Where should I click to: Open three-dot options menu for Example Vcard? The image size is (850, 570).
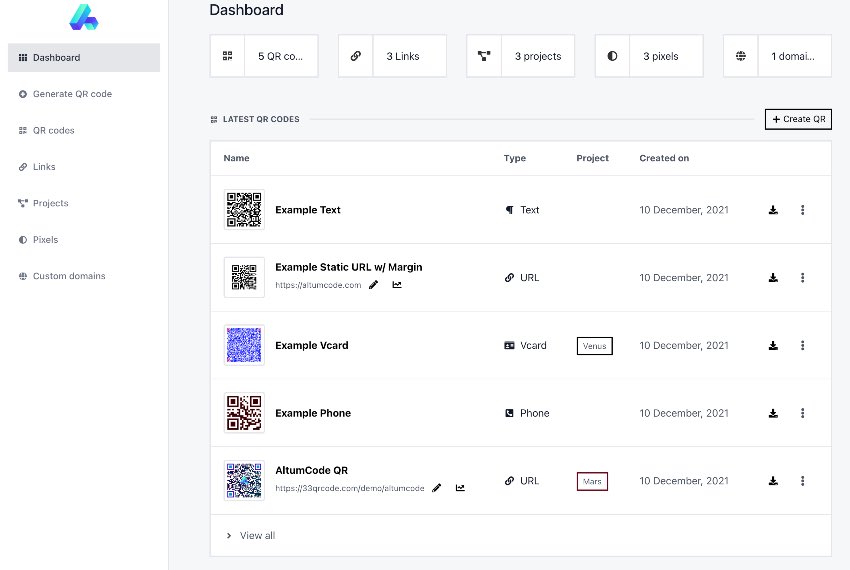(x=803, y=346)
